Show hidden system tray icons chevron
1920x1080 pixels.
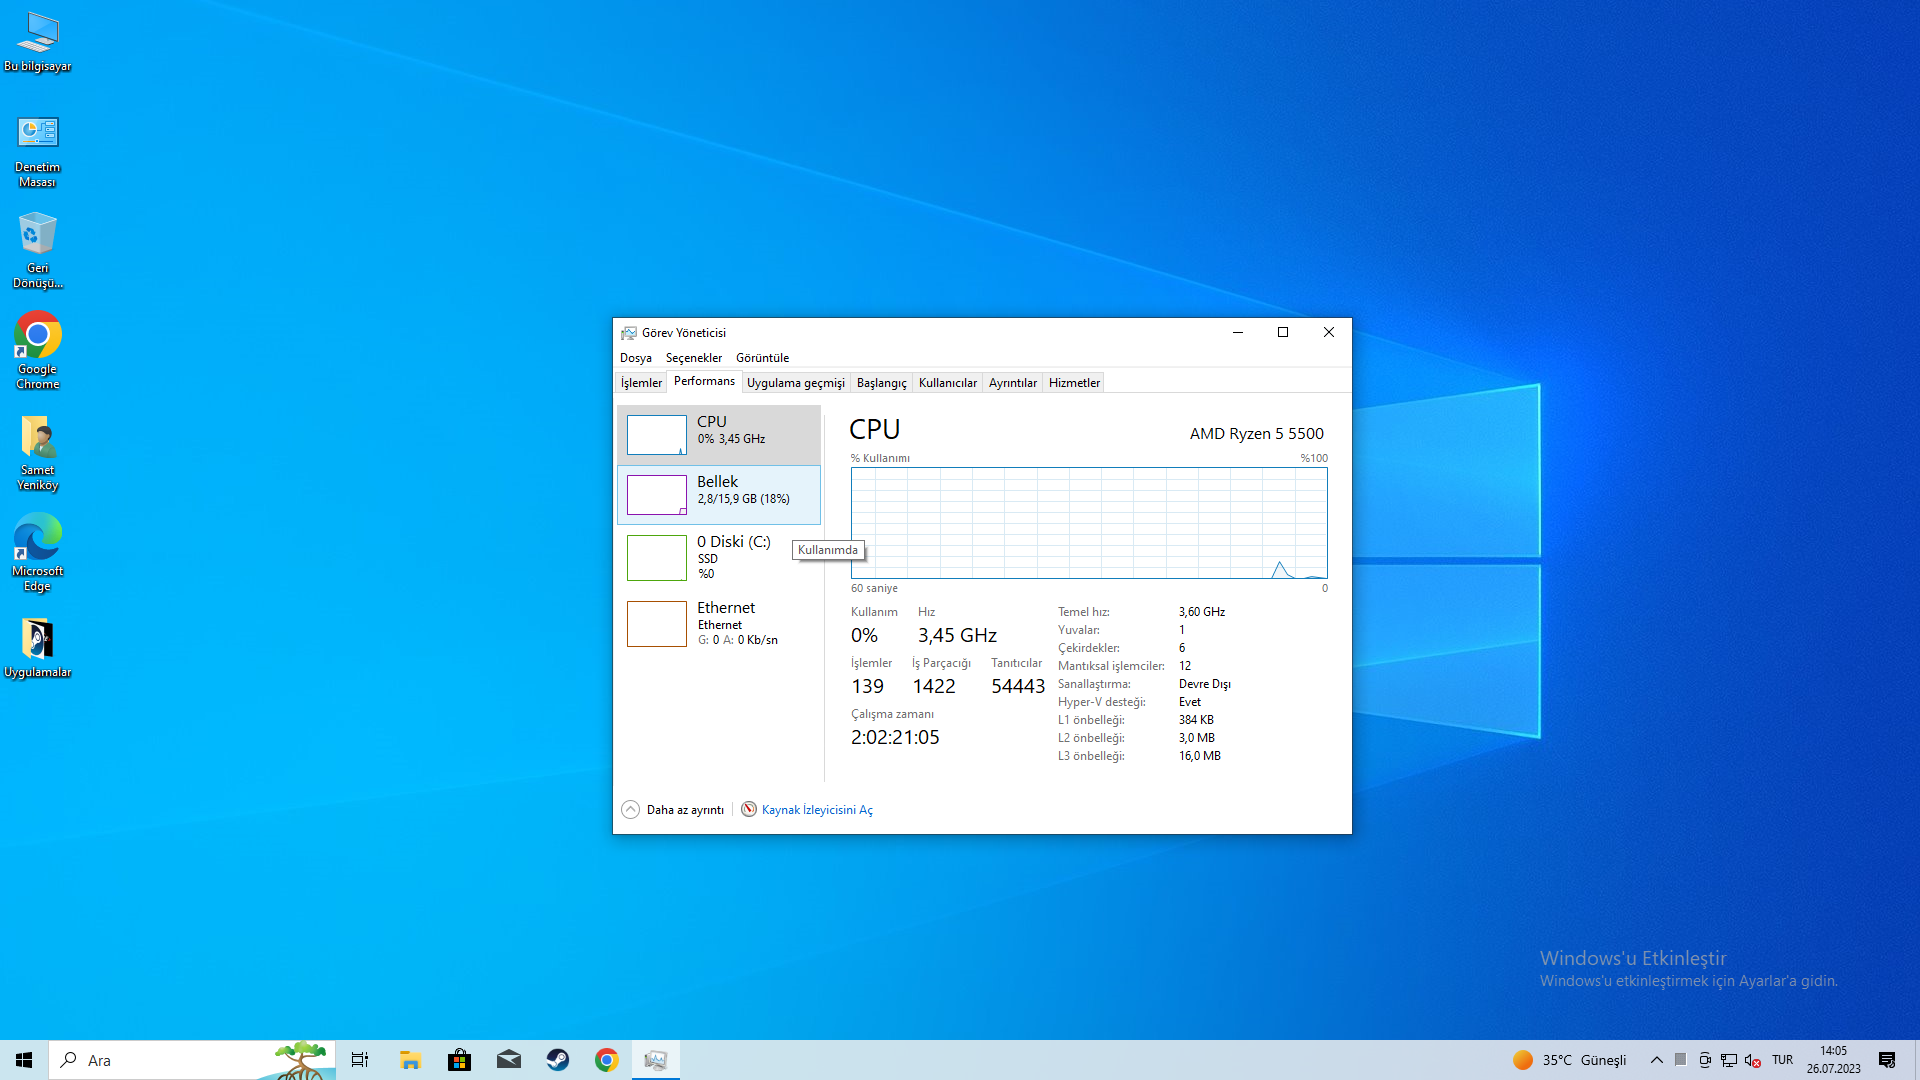tap(1656, 1060)
